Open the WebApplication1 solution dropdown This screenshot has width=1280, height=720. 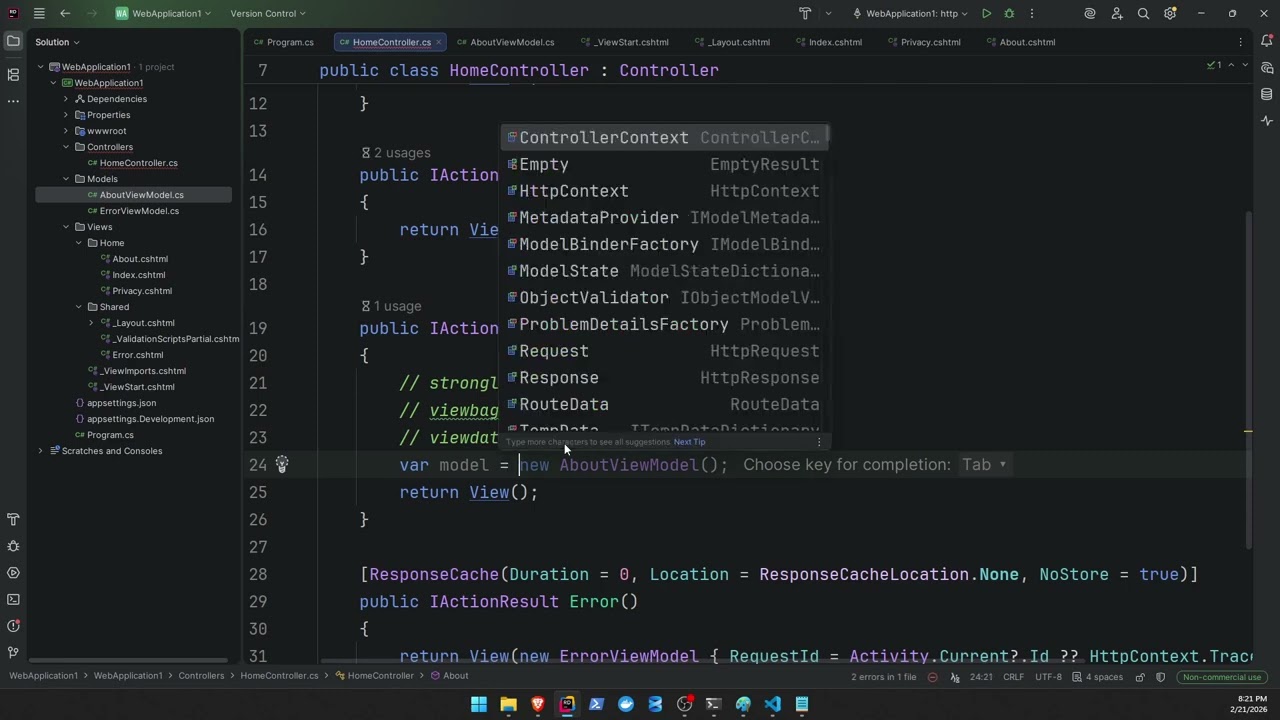point(164,13)
